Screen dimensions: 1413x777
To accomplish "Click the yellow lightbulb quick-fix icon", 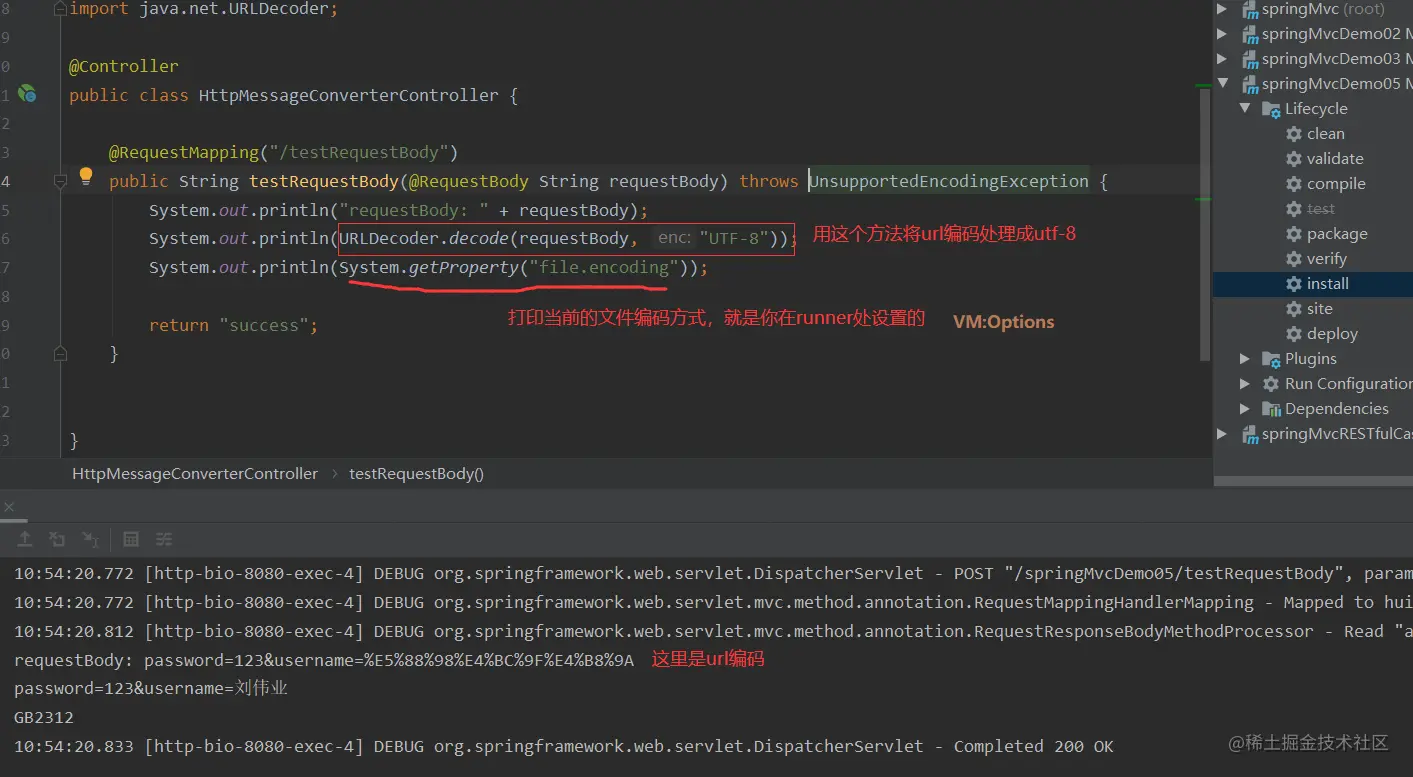I will coord(86,176).
